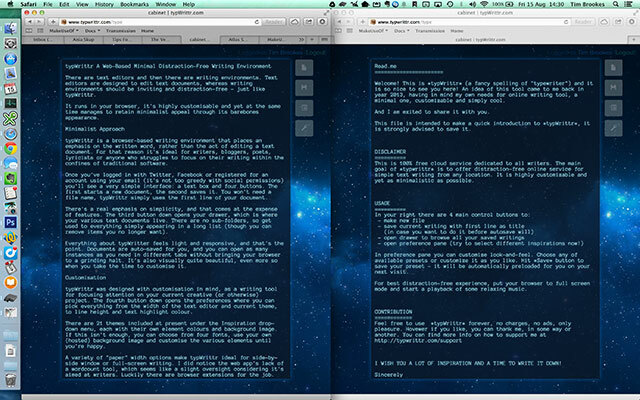Click Reader button in left Safari window
This screenshot has width=640, height=400.
(x=273, y=22)
